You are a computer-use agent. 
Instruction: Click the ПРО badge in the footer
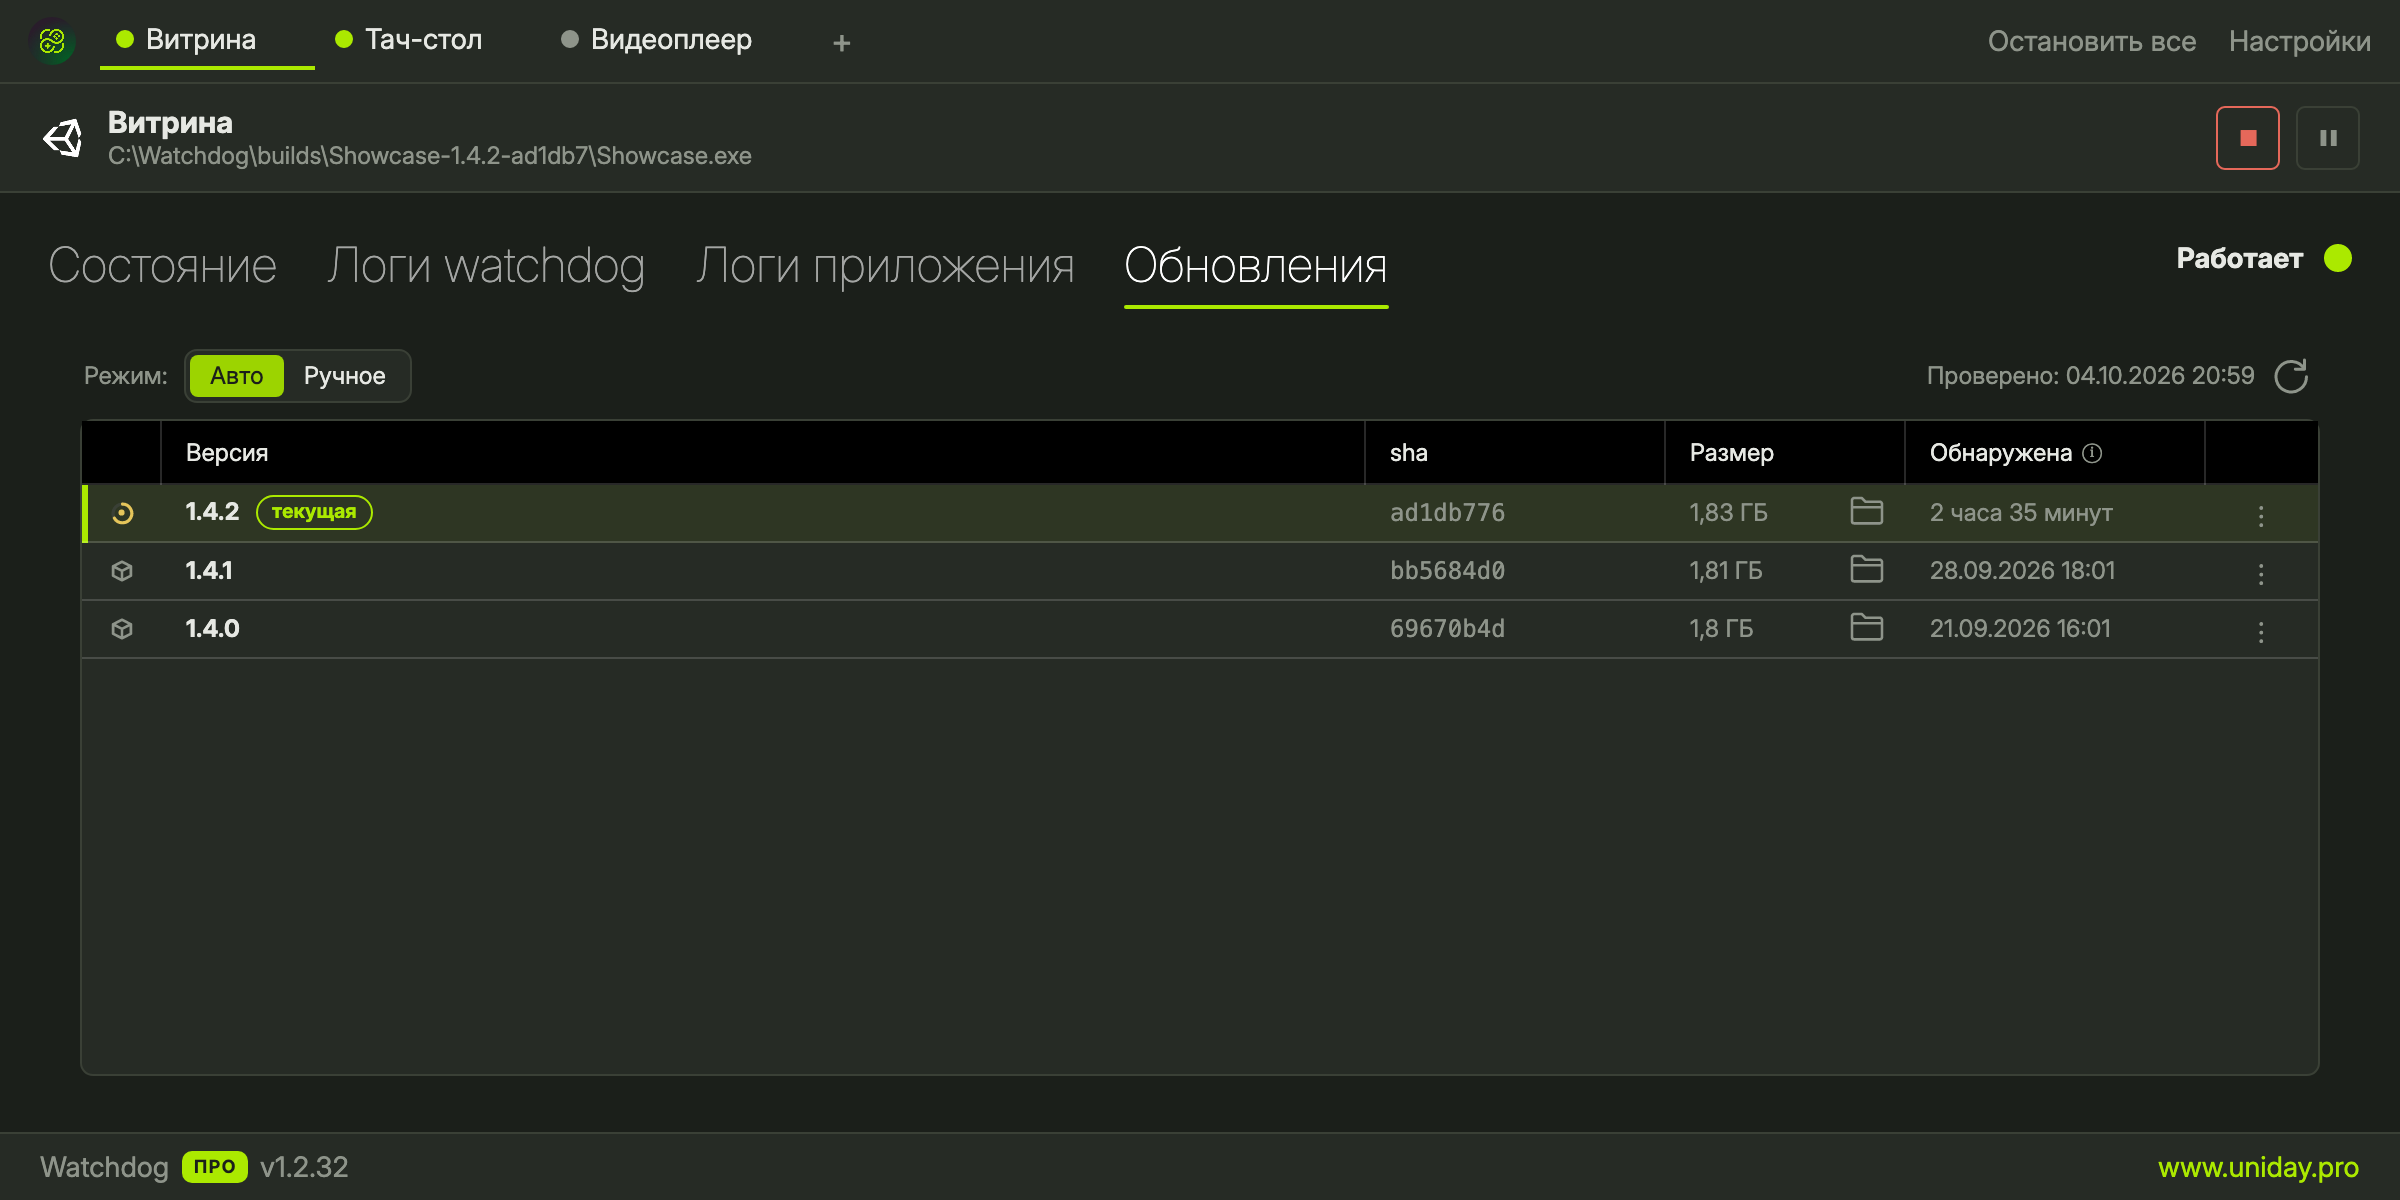coord(214,1167)
